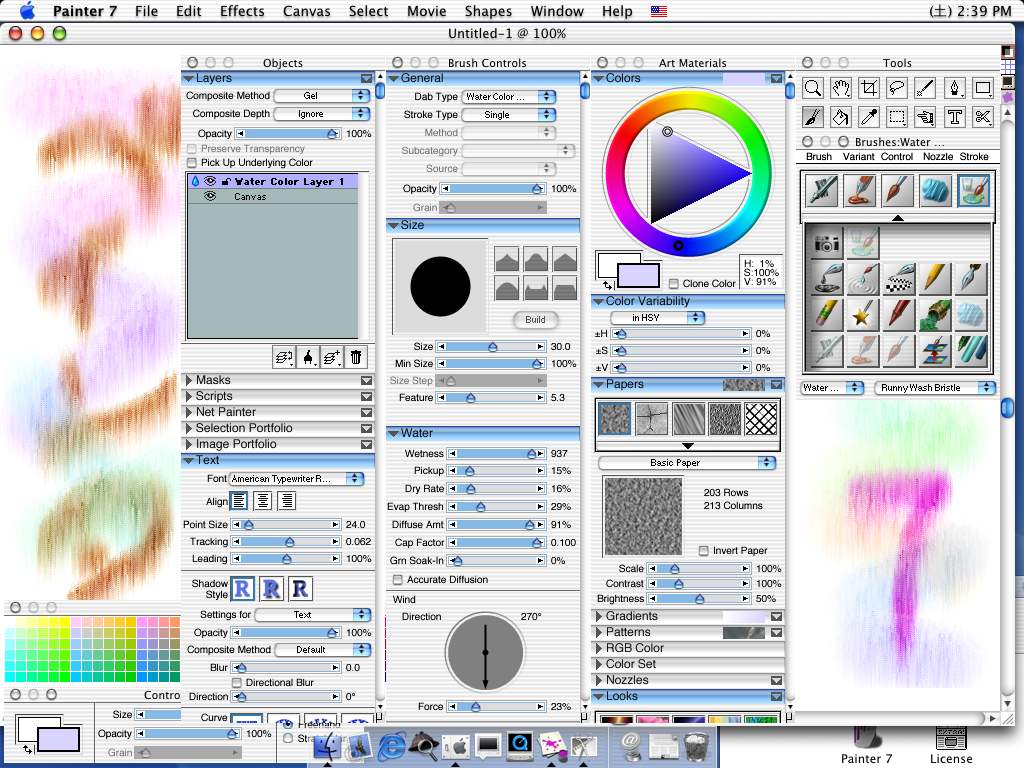Open Runny Wash Bristle variant dropdown
Viewport: 1024px width, 768px height.
click(935, 388)
